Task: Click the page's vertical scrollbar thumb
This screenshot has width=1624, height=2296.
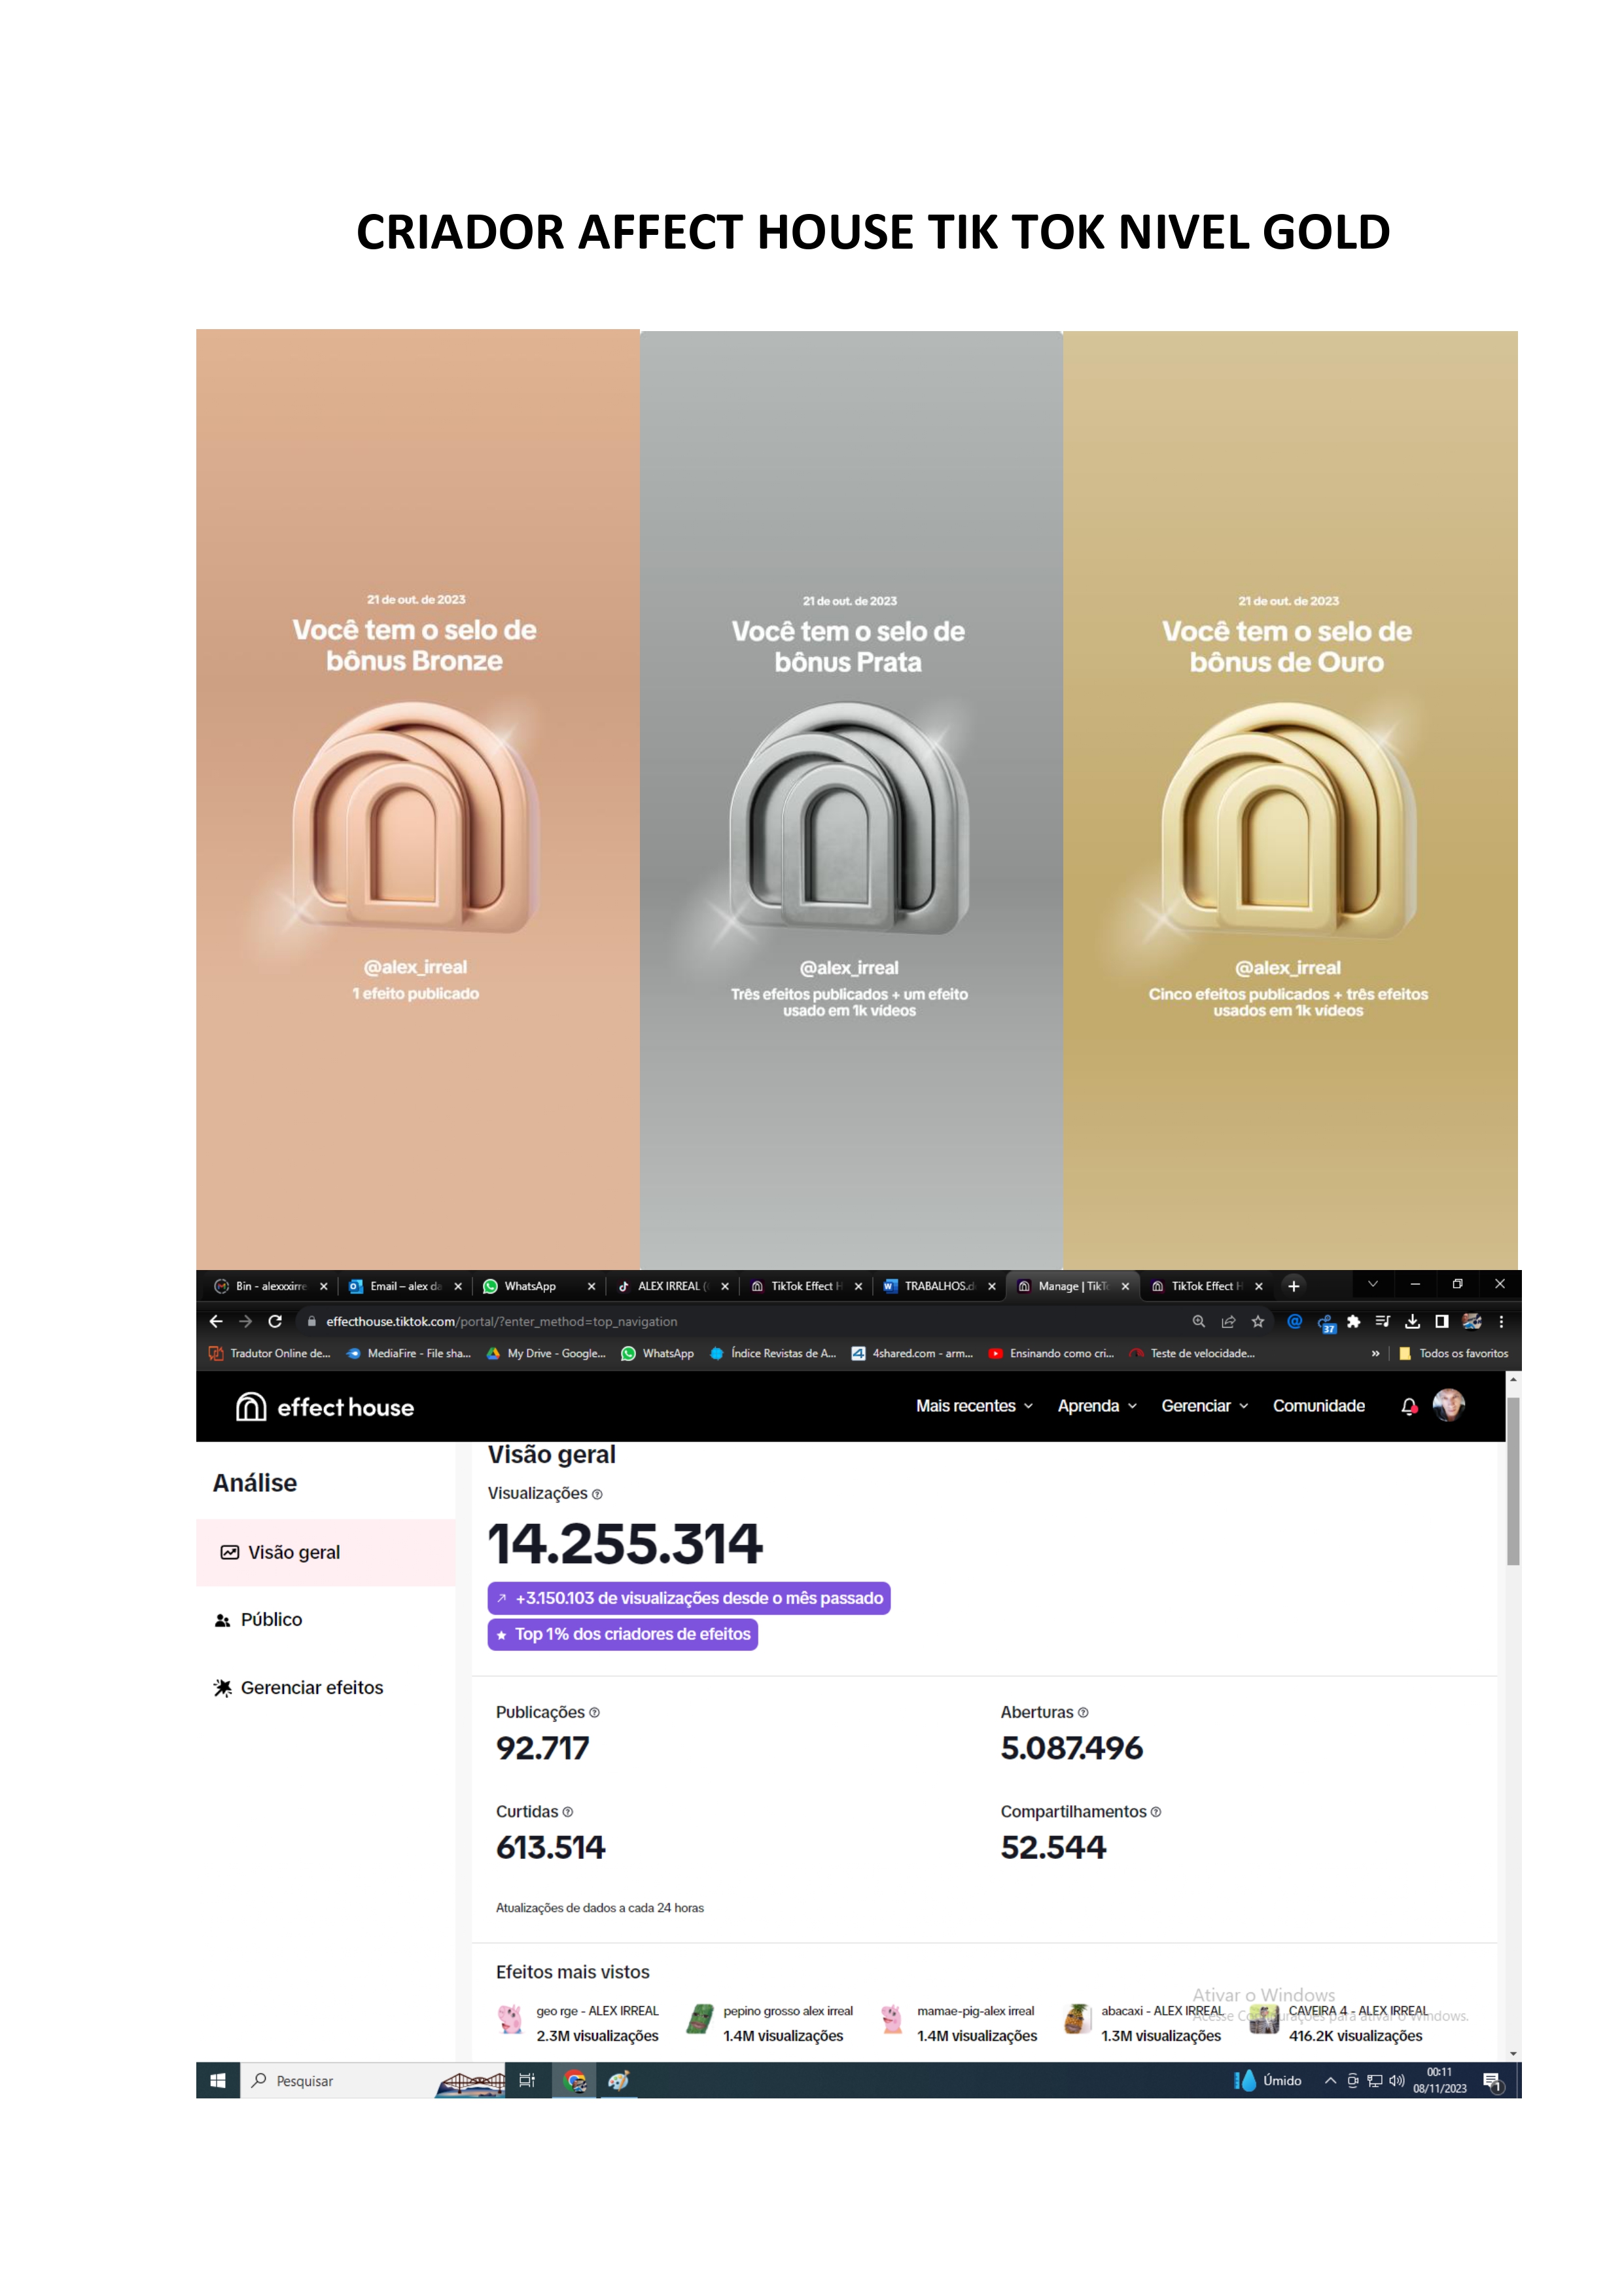Action: tap(1513, 1480)
